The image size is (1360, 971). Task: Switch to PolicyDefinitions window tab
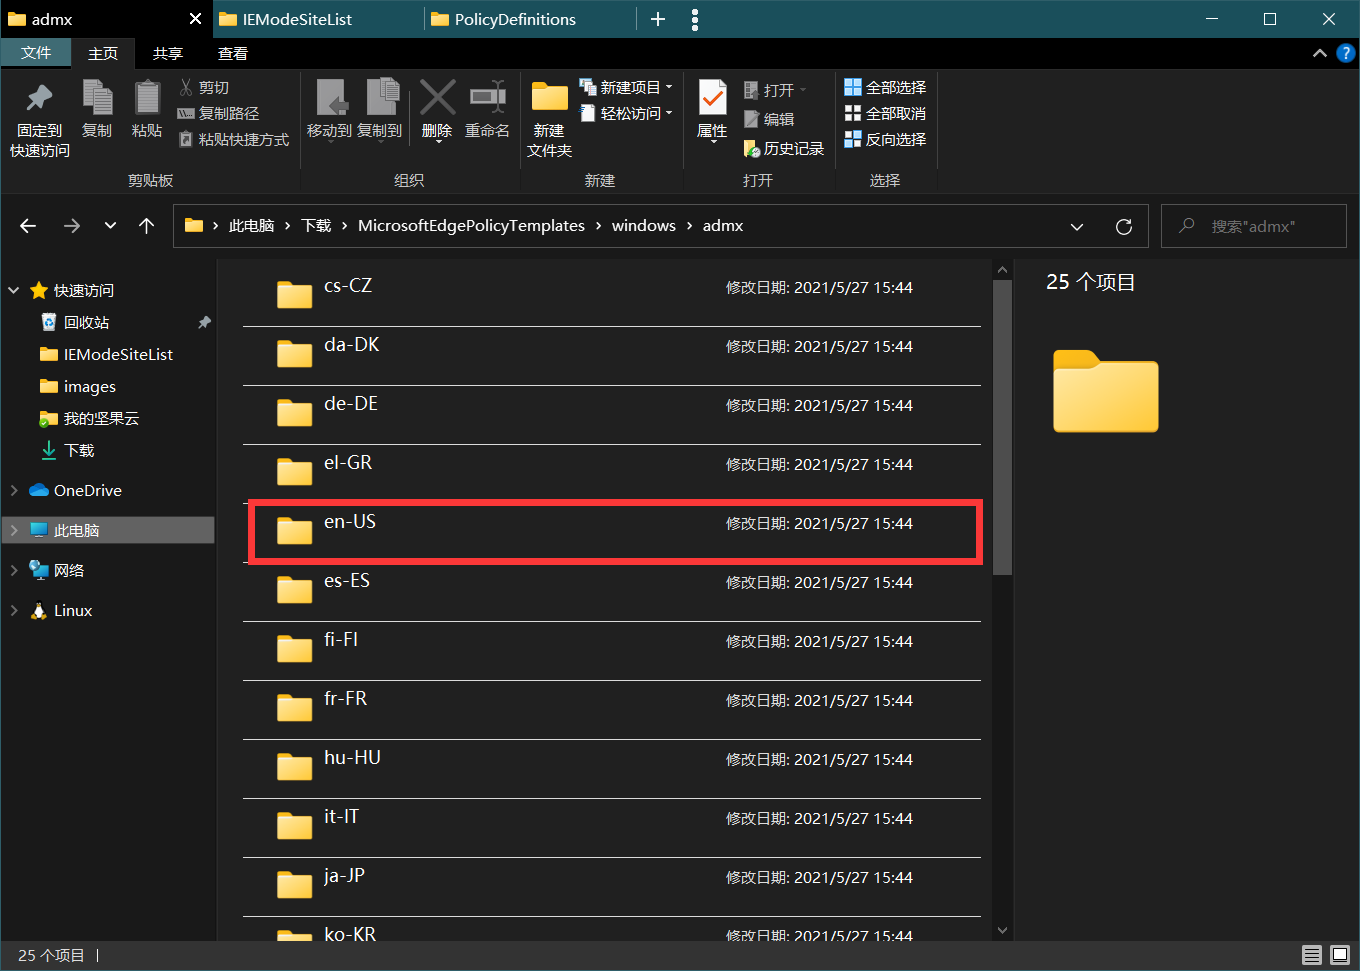[529, 19]
